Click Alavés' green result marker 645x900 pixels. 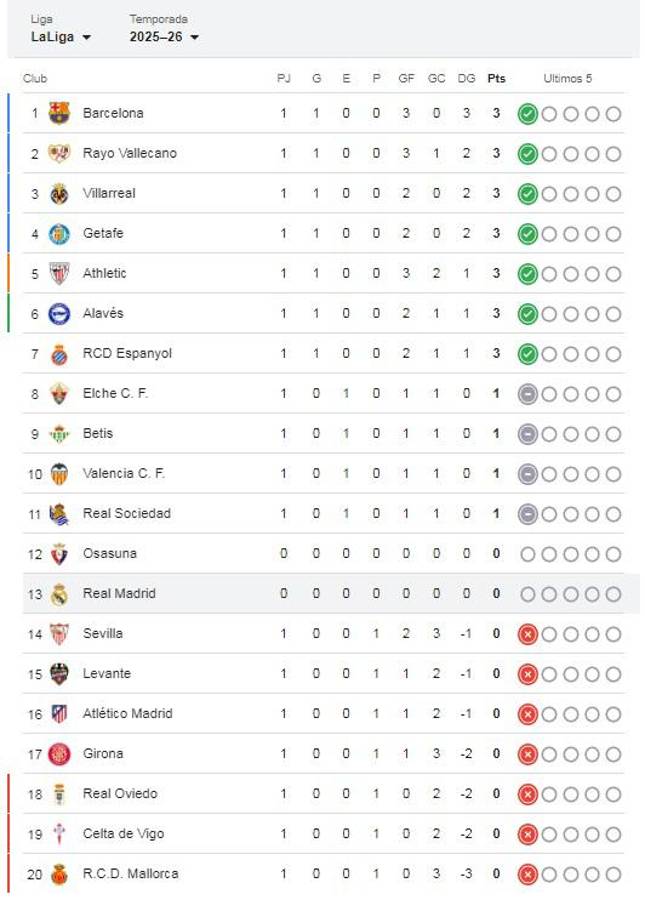pyautogui.click(x=529, y=313)
